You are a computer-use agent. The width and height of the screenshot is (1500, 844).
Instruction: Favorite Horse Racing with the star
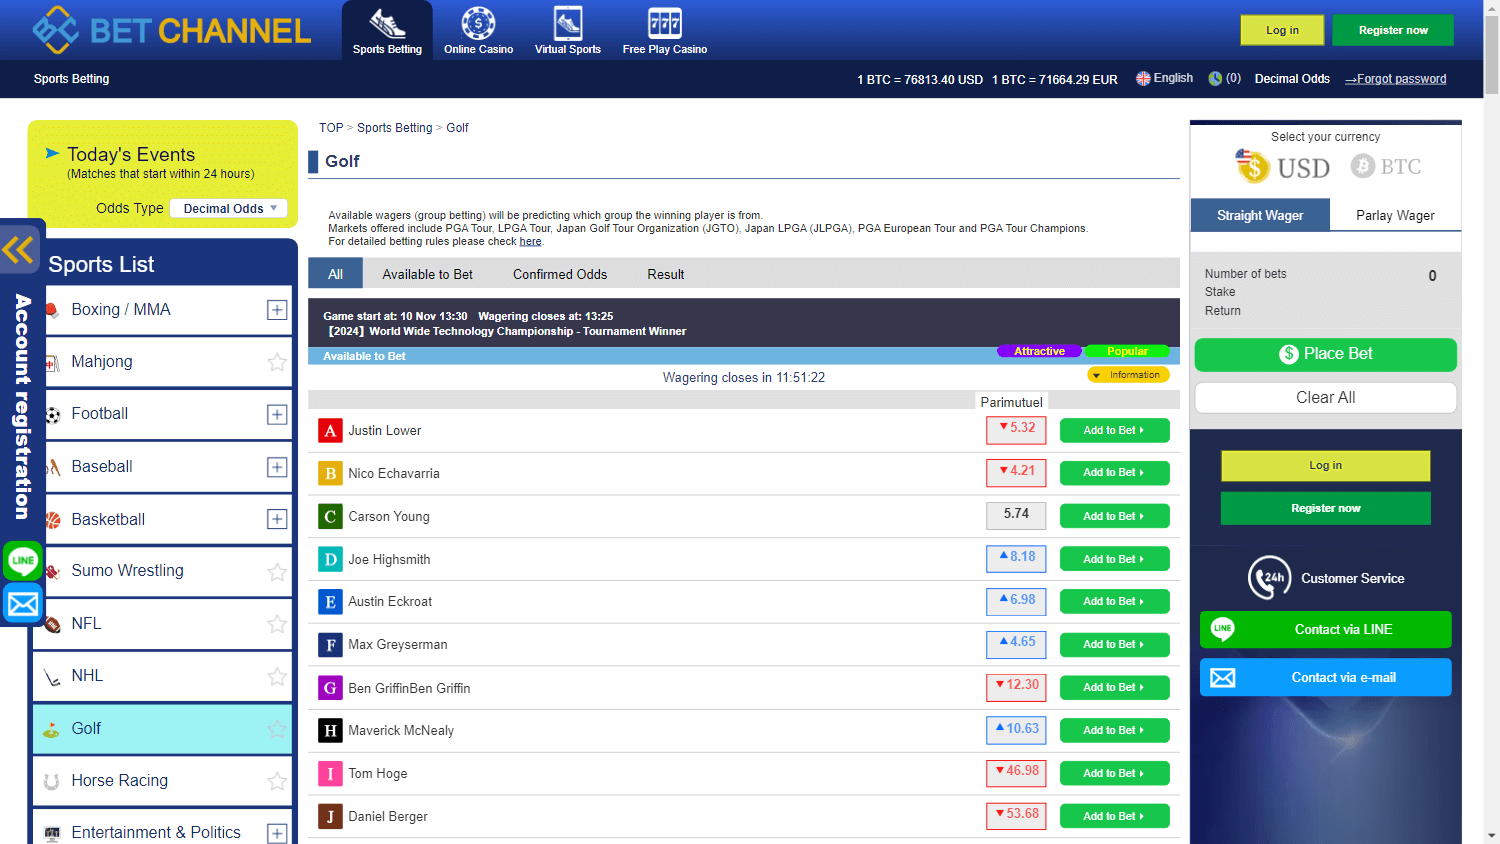pyautogui.click(x=277, y=781)
